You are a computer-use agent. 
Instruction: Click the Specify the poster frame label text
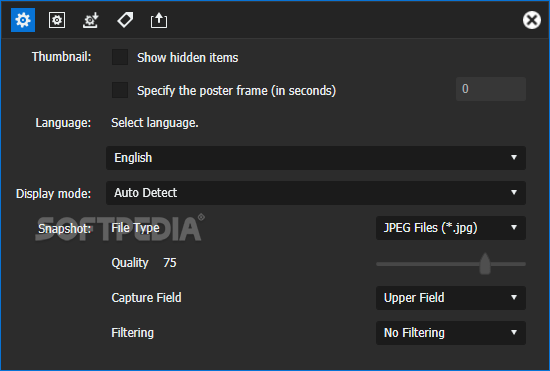point(236,91)
